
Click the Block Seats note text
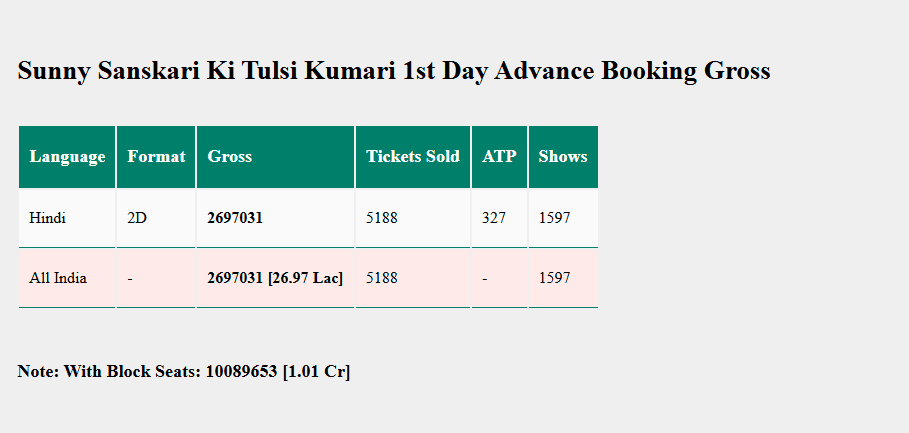pyautogui.click(x=184, y=372)
